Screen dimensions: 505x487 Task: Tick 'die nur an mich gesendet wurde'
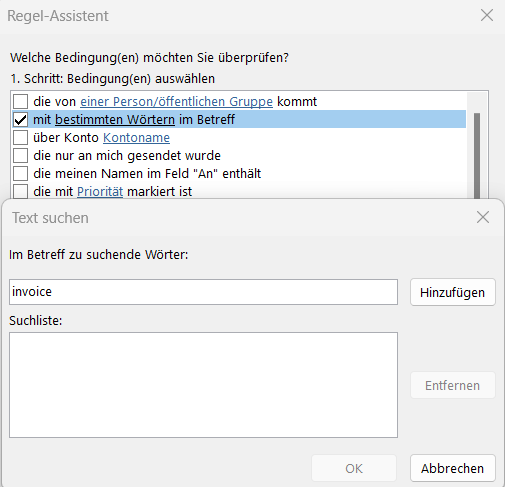click(20, 155)
